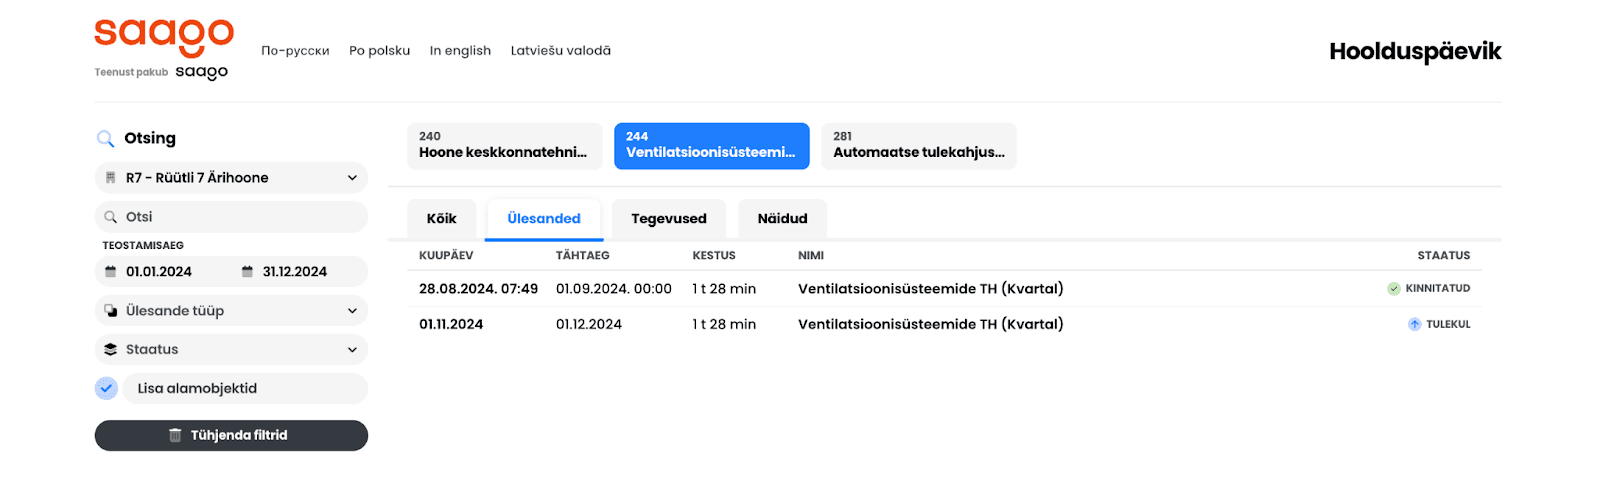Click the deadline 01.12.2024
The image size is (1600, 499).
pos(589,325)
